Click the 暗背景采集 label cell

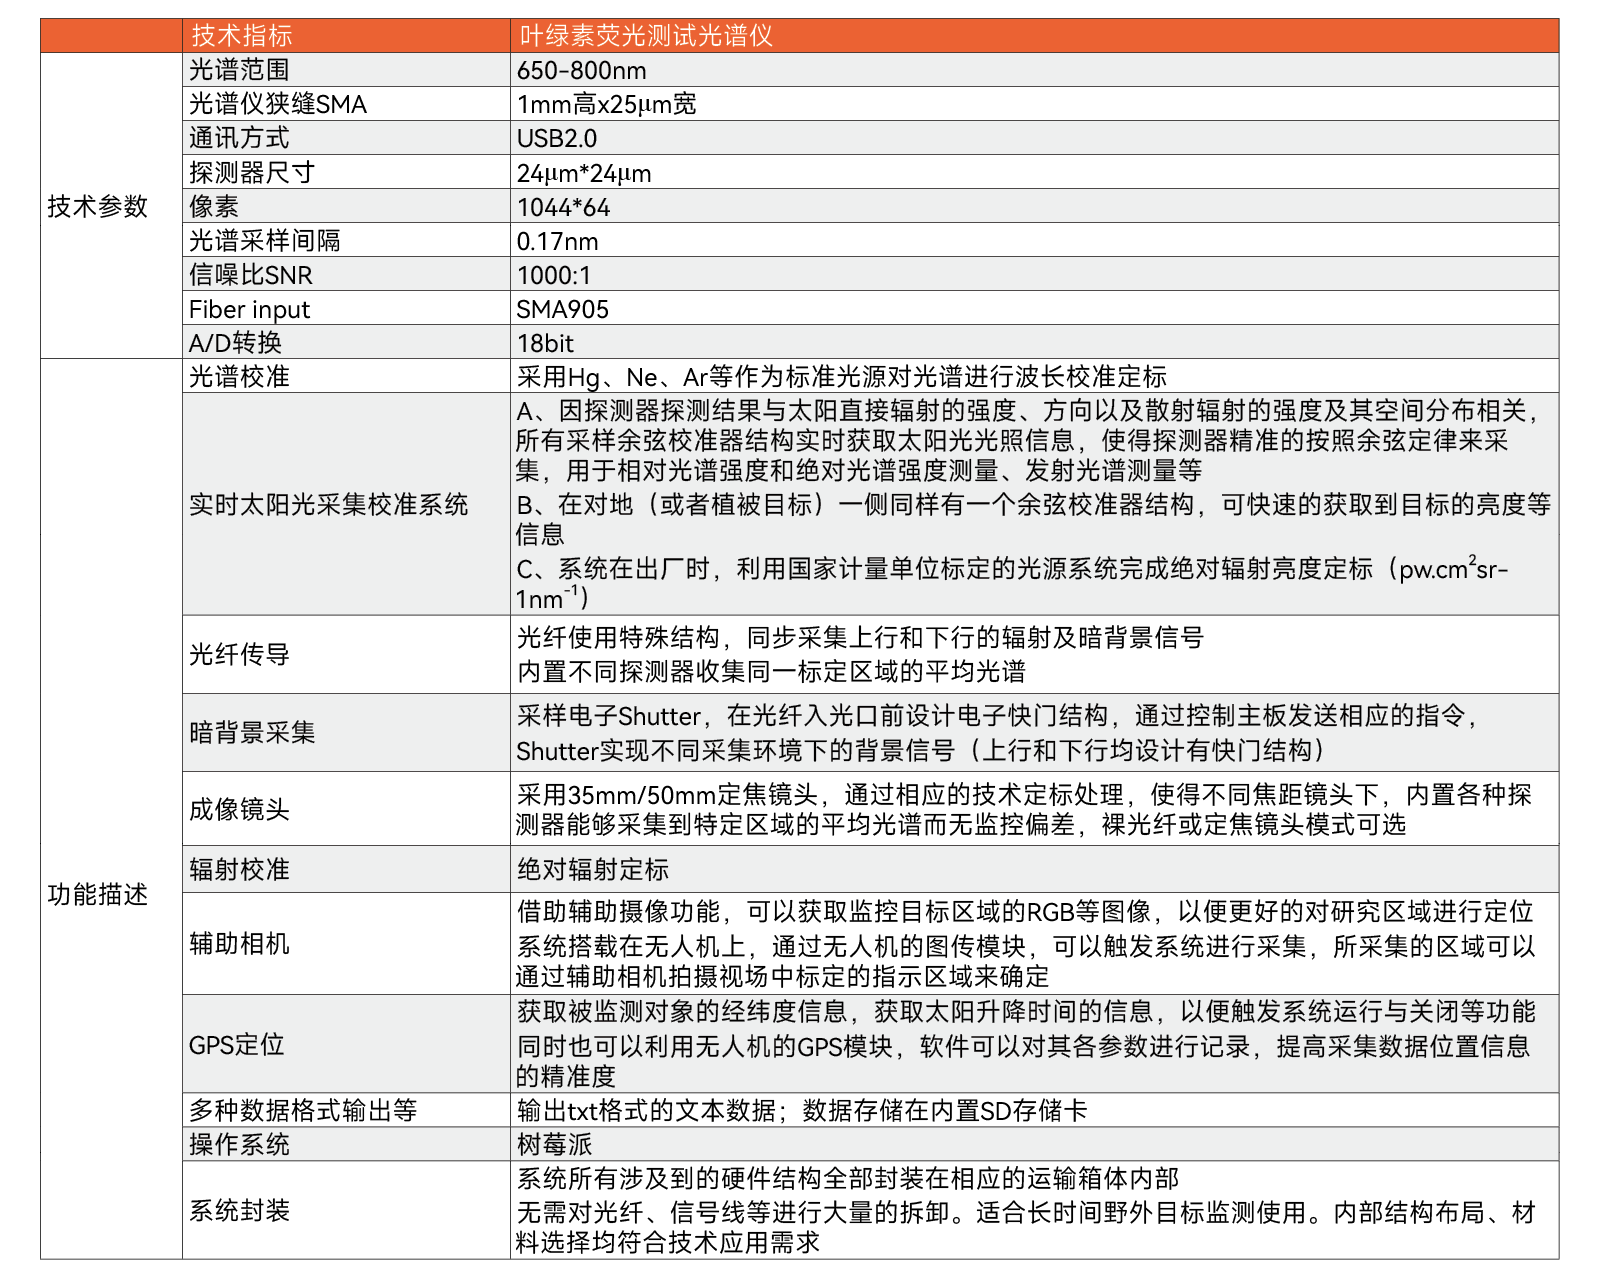pyautogui.click(x=252, y=733)
